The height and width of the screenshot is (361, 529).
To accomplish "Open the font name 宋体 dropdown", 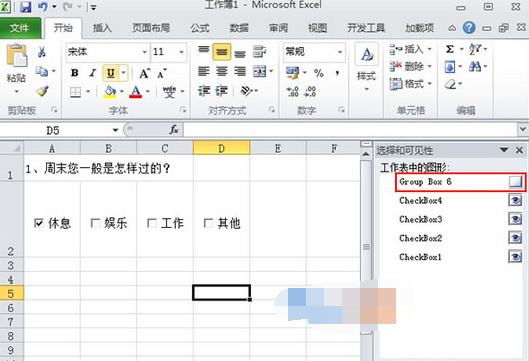I will (x=144, y=52).
